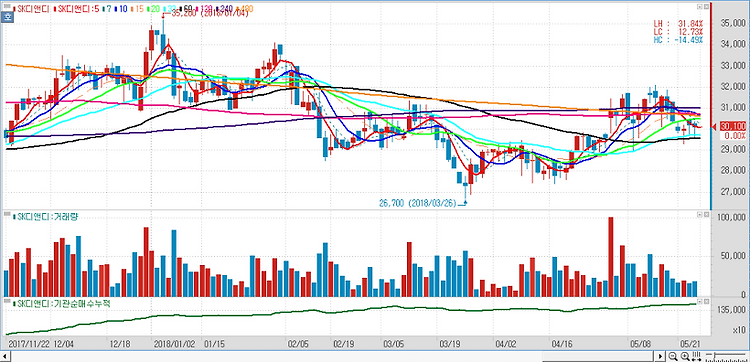Click the 2018/01/02 date label
Viewport: 750px width, 362px height.
pyautogui.click(x=174, y=344)
